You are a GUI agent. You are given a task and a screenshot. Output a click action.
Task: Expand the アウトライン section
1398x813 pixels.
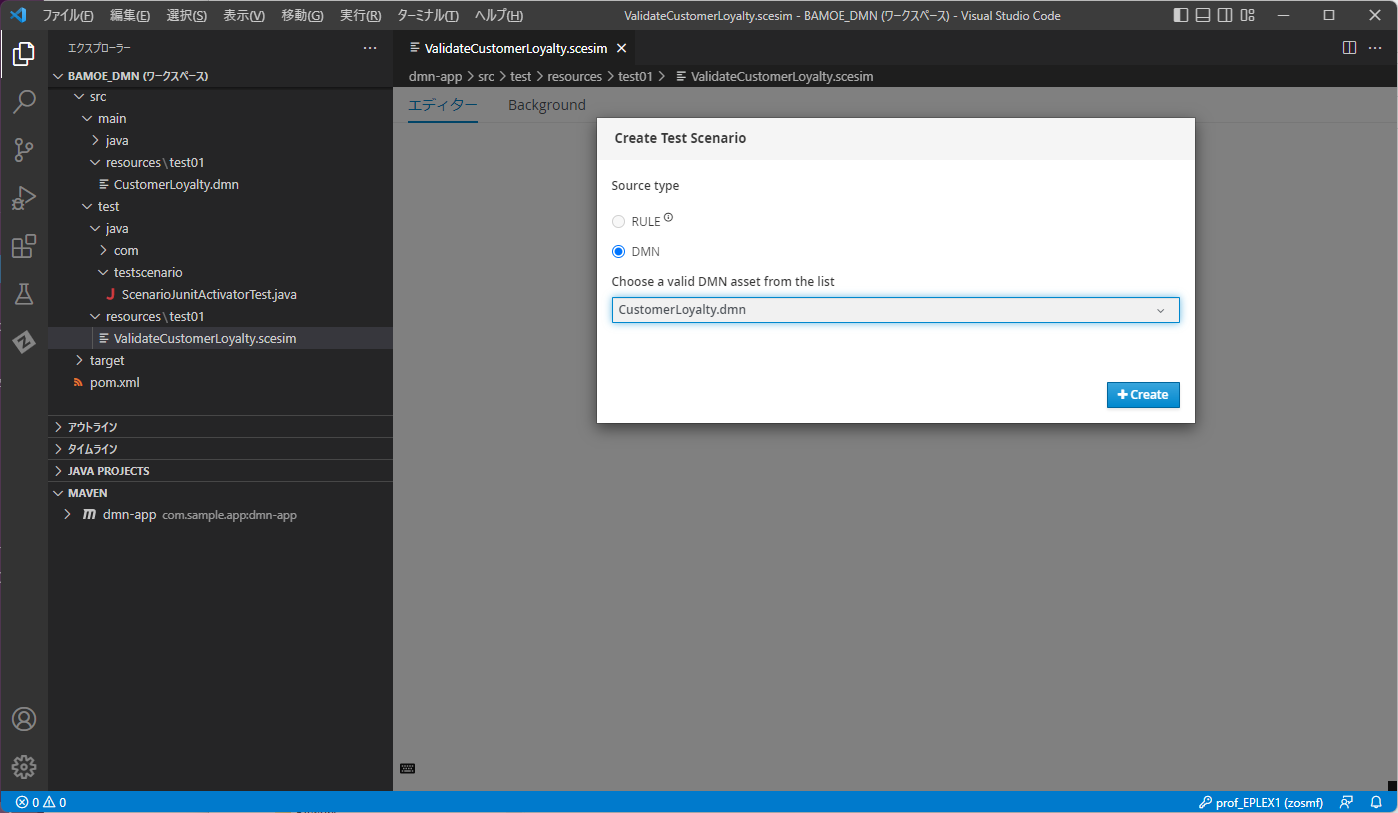coord(220,427)
